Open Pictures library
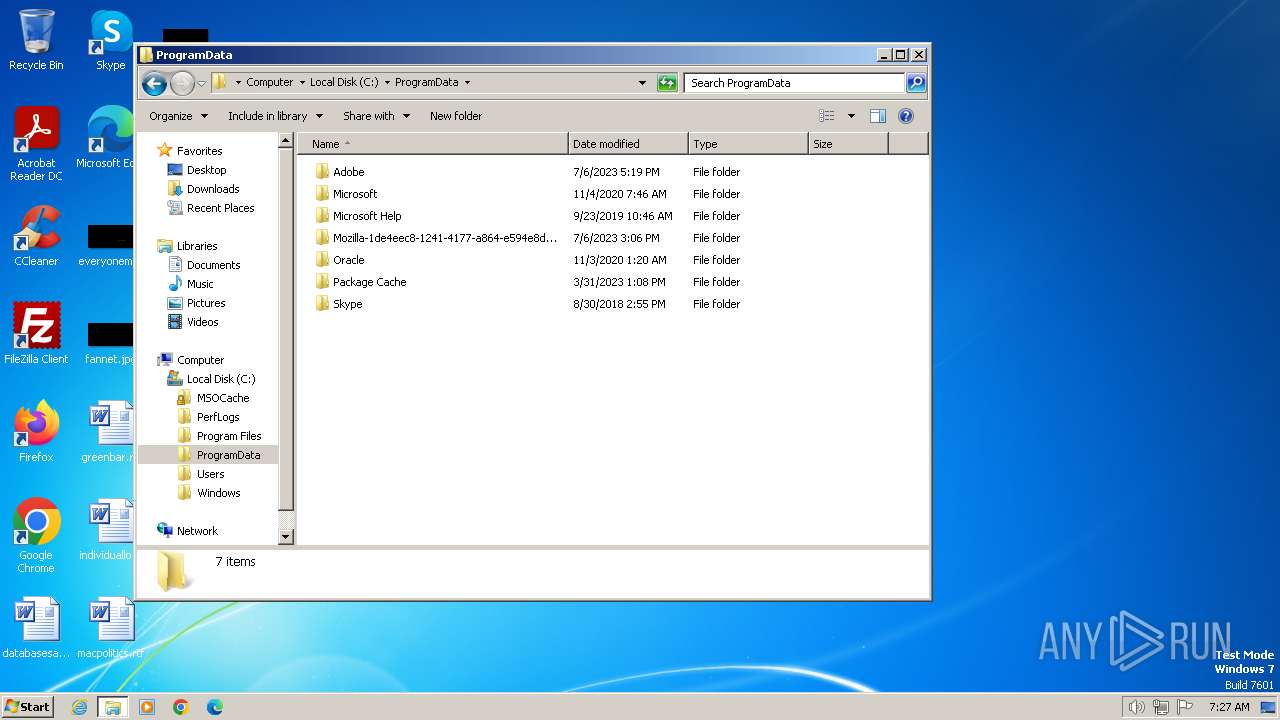1280x720 pixels. (x=206, y=303)
